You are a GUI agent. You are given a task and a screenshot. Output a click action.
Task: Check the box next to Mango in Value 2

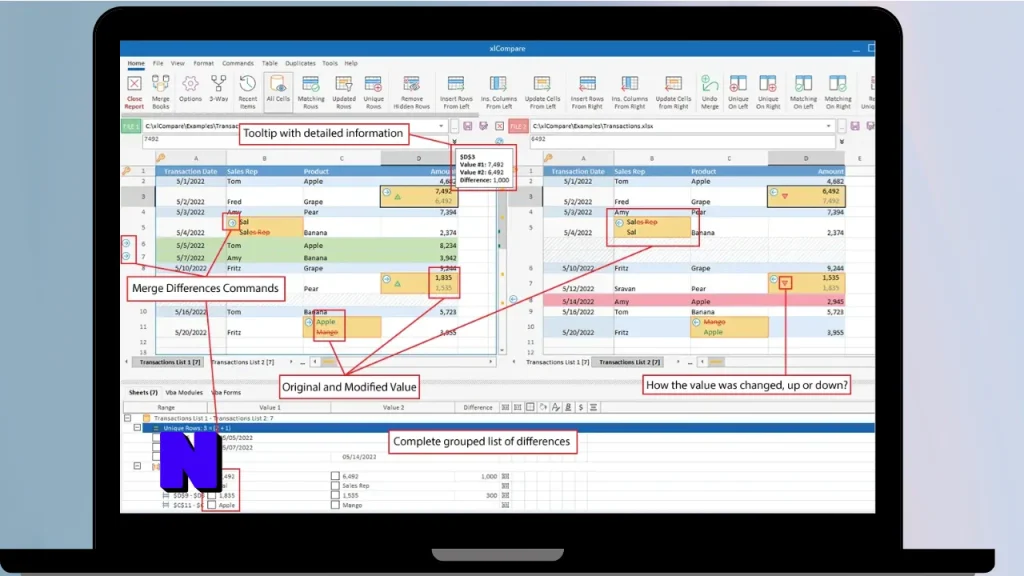tap(335, 505)
